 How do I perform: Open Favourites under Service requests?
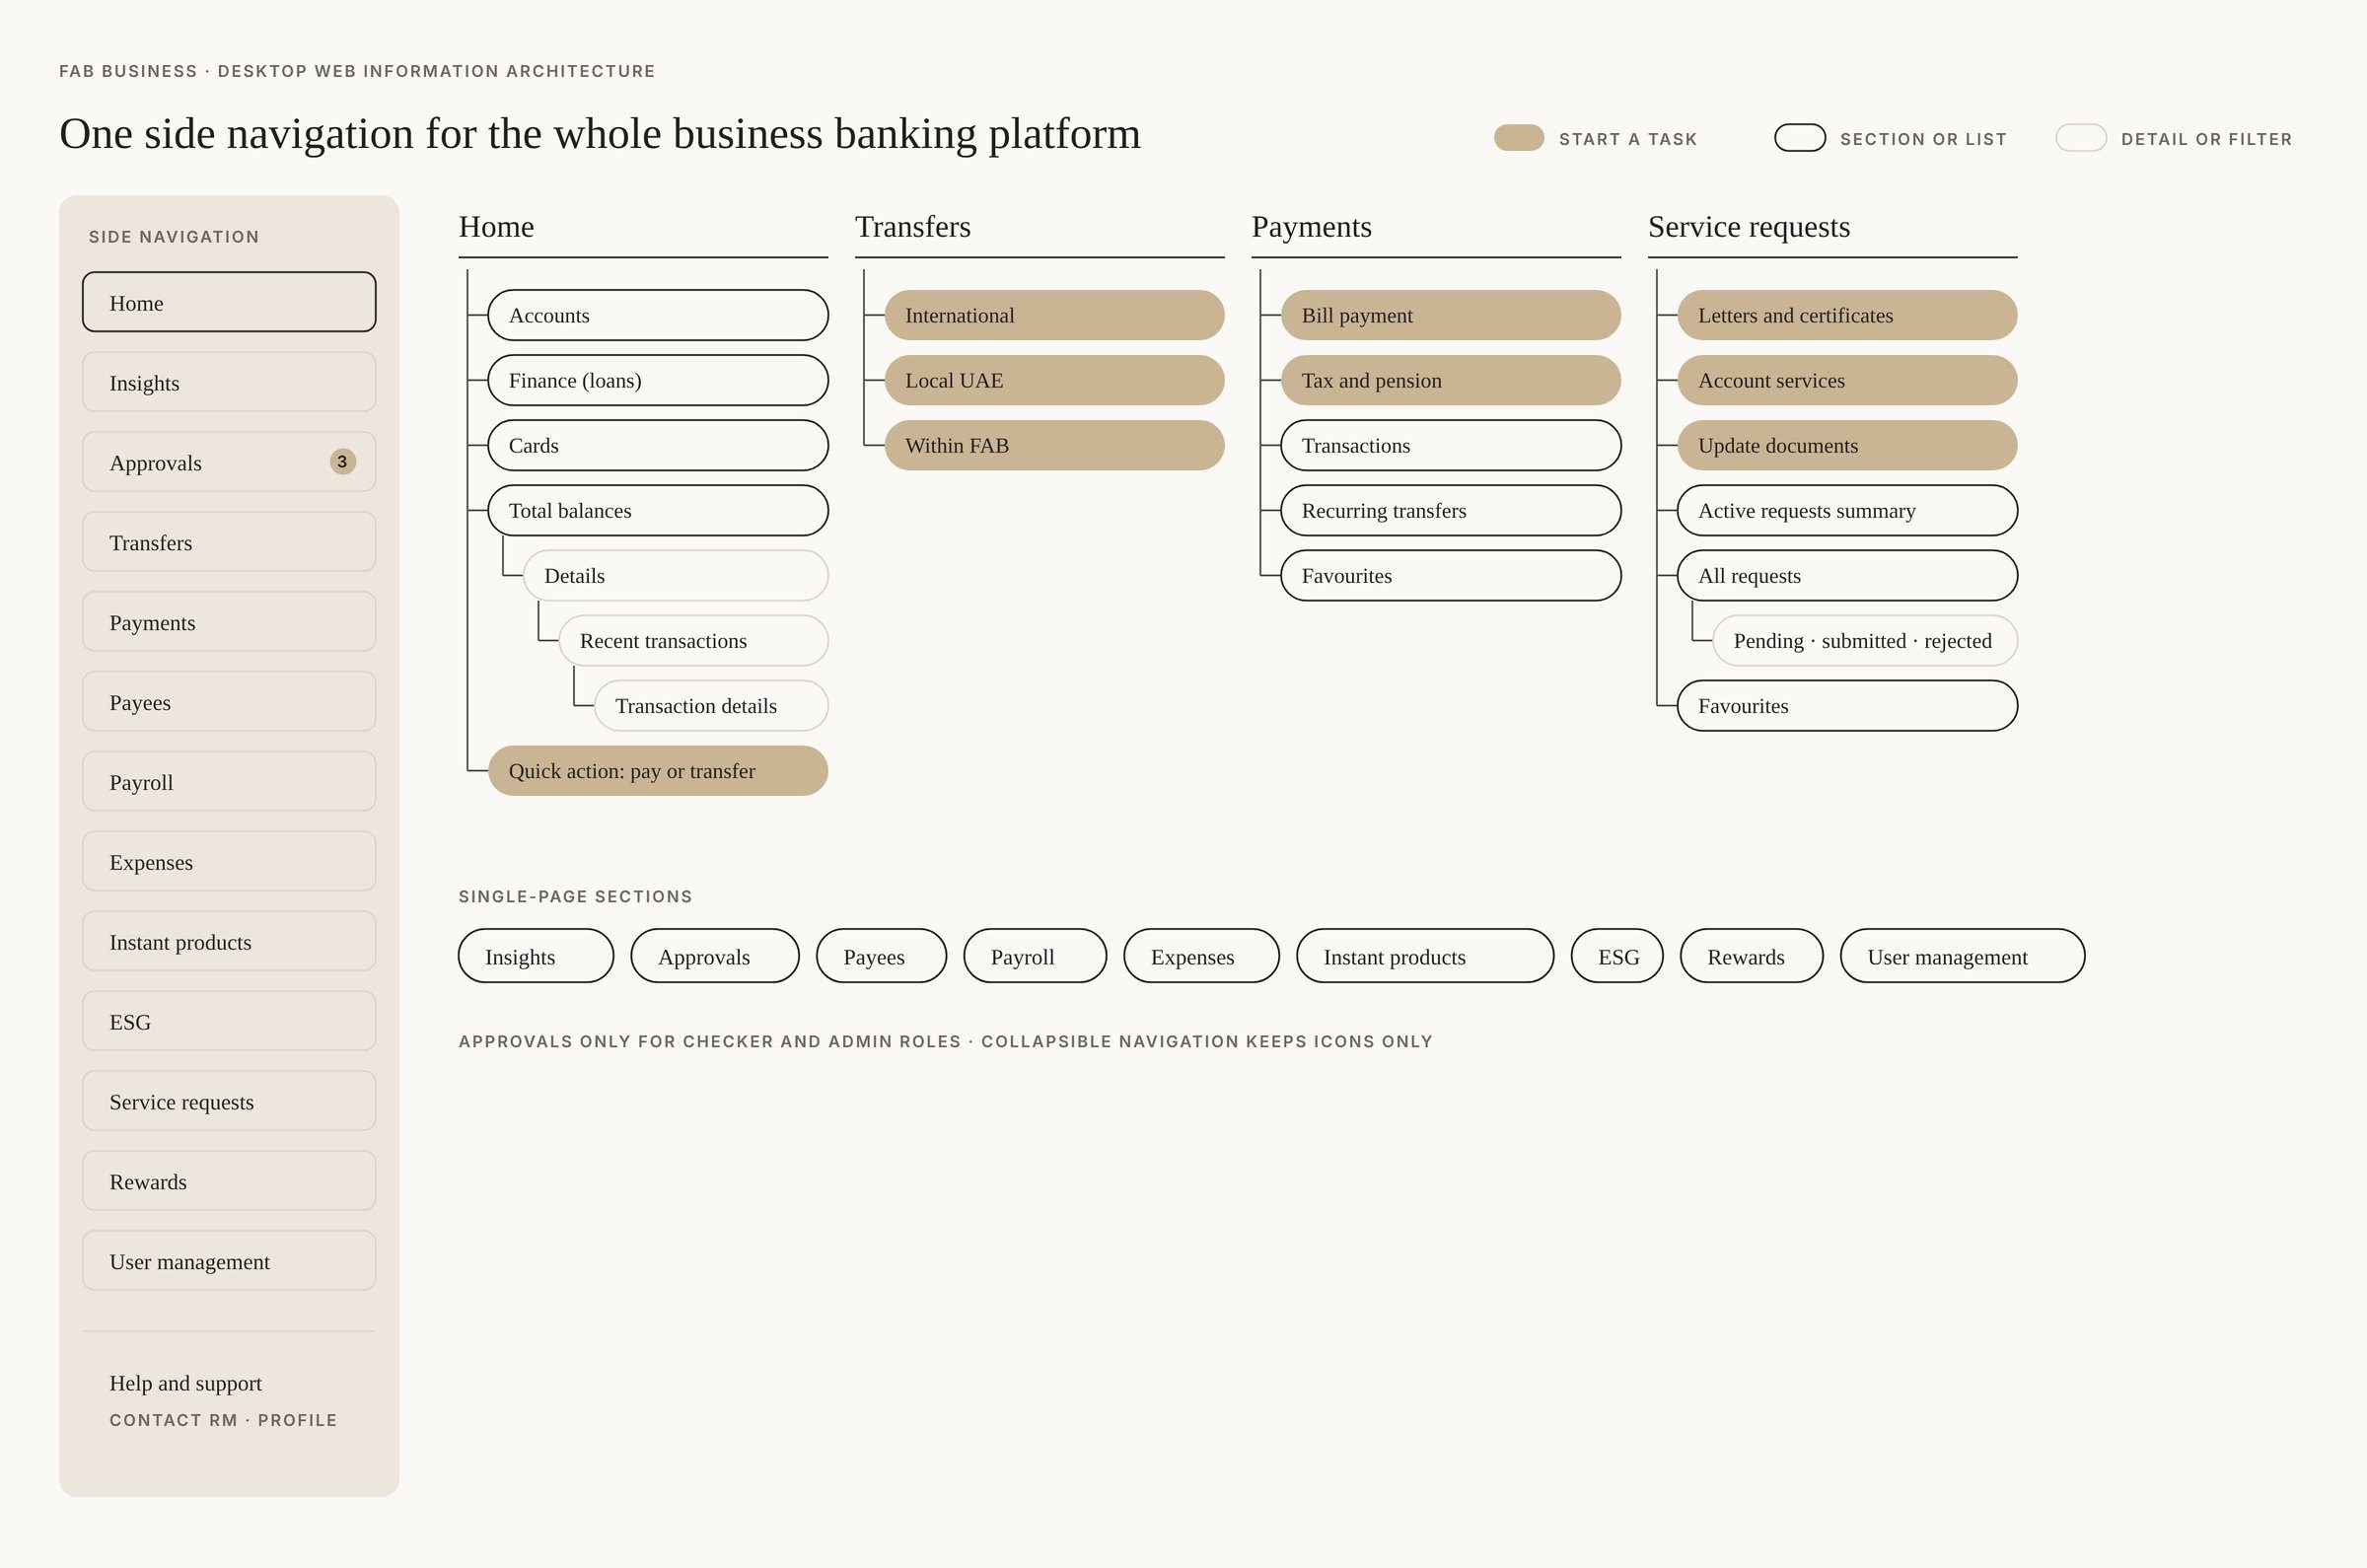(1847, 705)
